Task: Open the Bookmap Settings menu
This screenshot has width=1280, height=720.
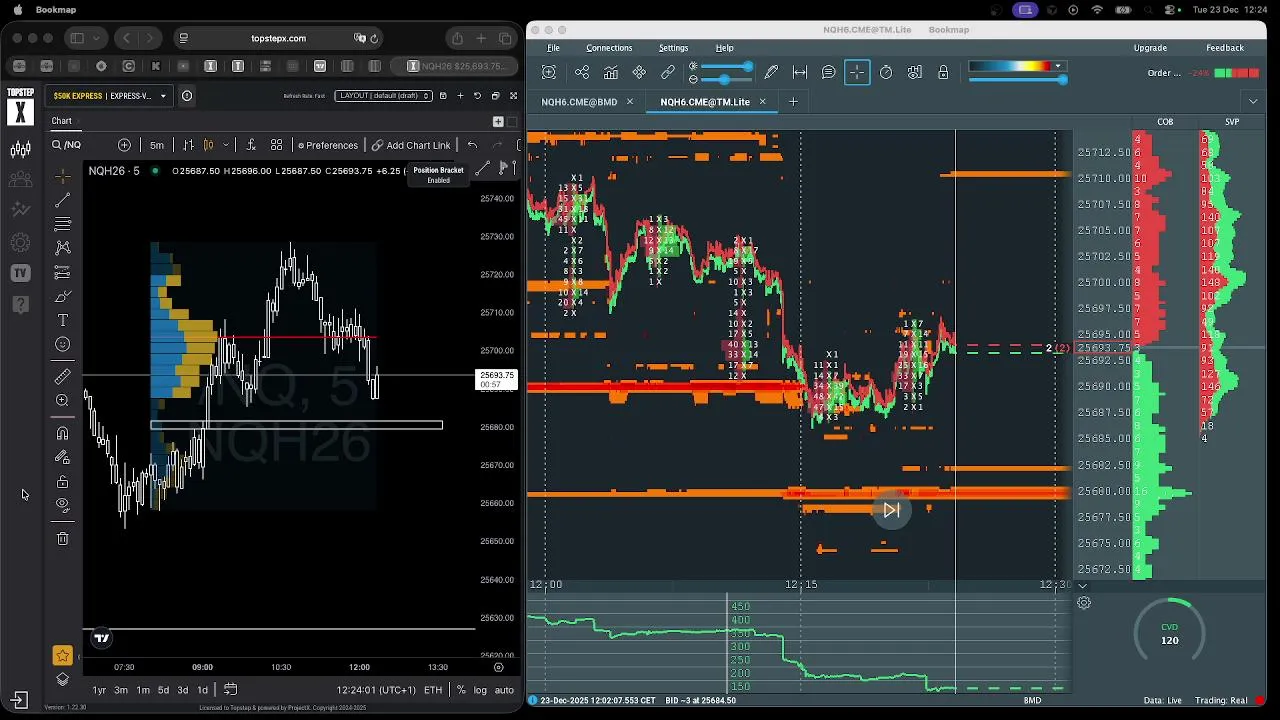Action: pos(673,48)
